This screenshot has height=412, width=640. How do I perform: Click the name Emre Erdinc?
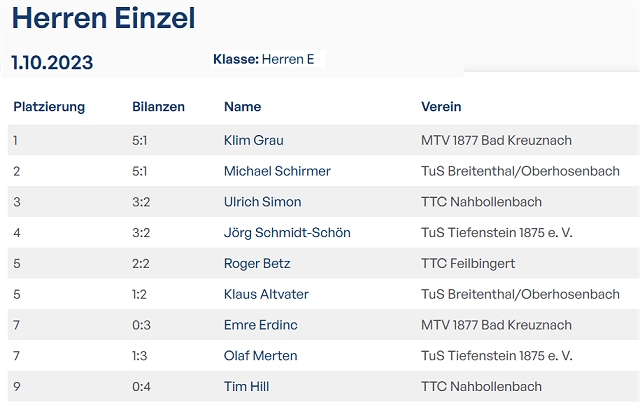[x=258, y=325]
